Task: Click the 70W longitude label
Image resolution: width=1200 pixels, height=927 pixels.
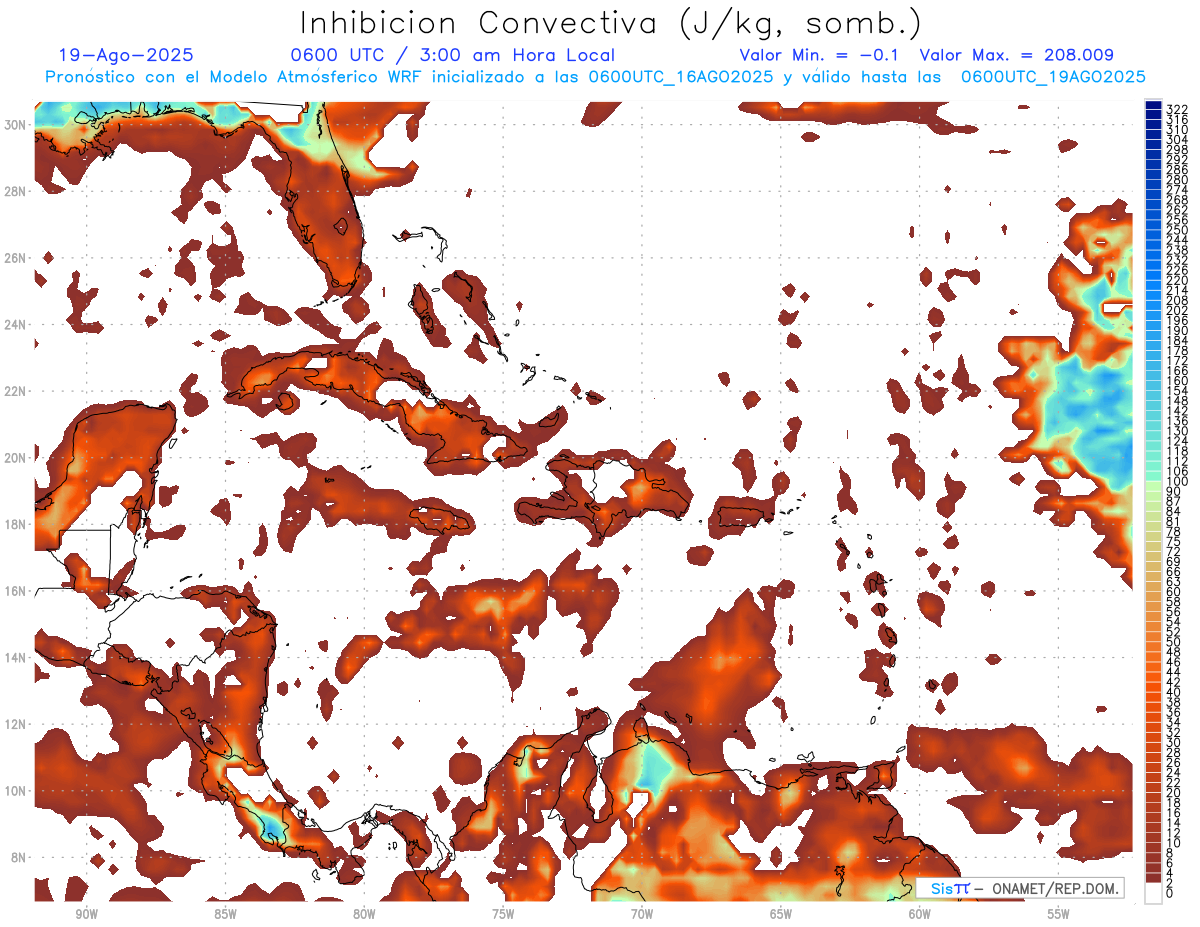Action: [642, 915]
